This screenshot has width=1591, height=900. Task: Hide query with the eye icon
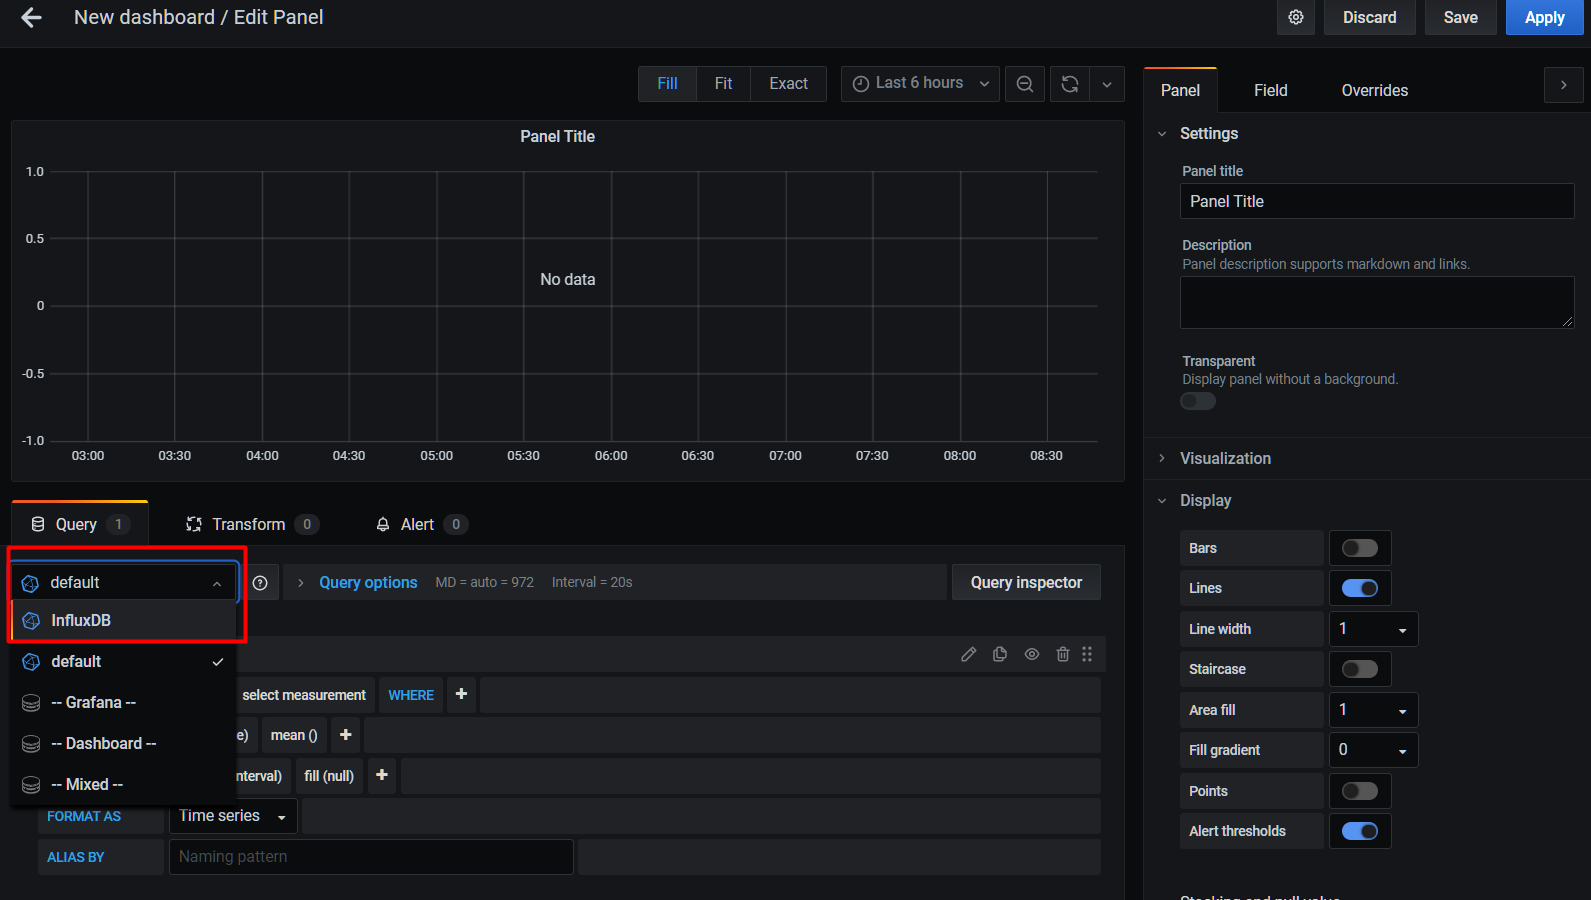1032,654
